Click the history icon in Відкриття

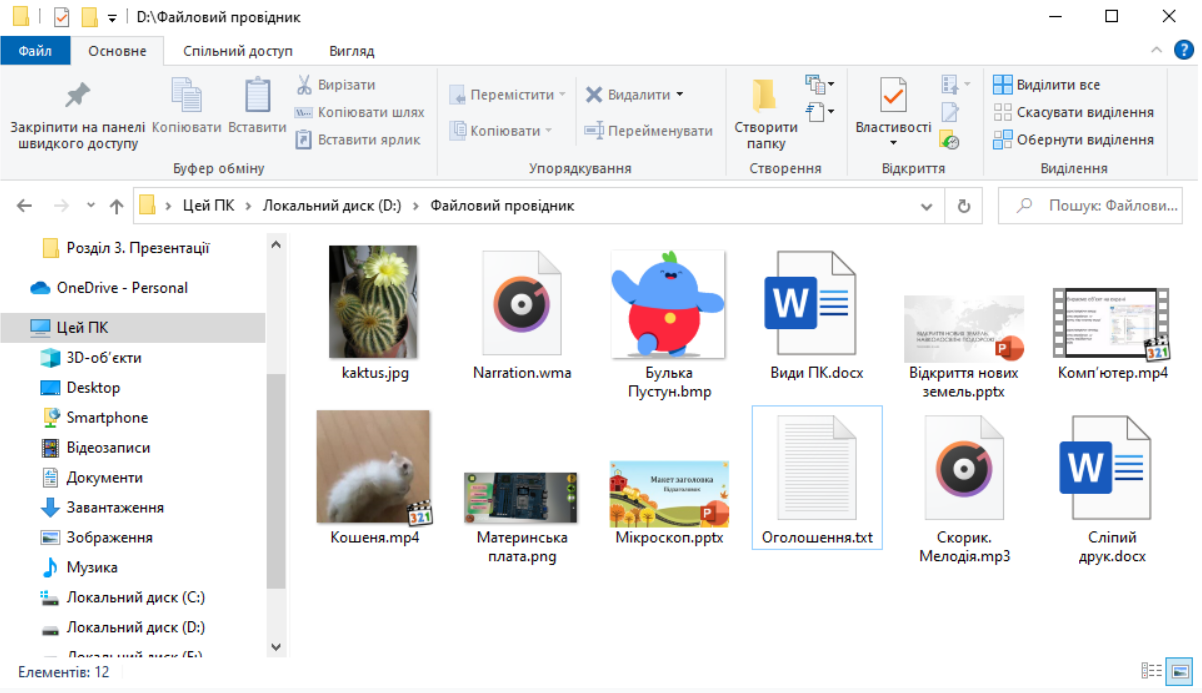949,140
